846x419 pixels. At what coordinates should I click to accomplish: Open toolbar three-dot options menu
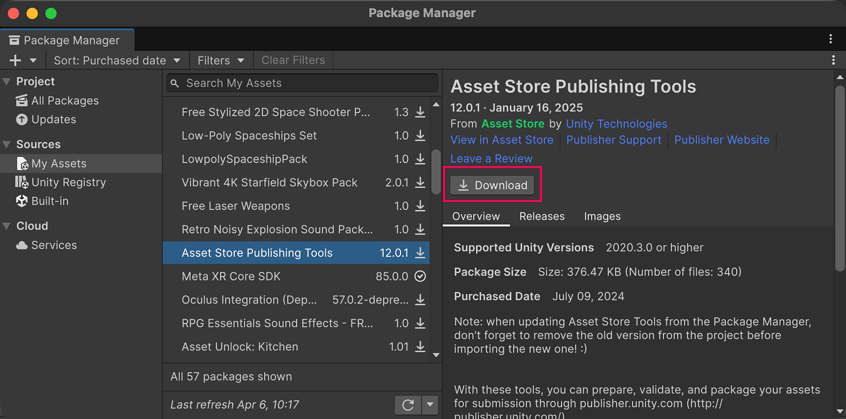[834, 60]
